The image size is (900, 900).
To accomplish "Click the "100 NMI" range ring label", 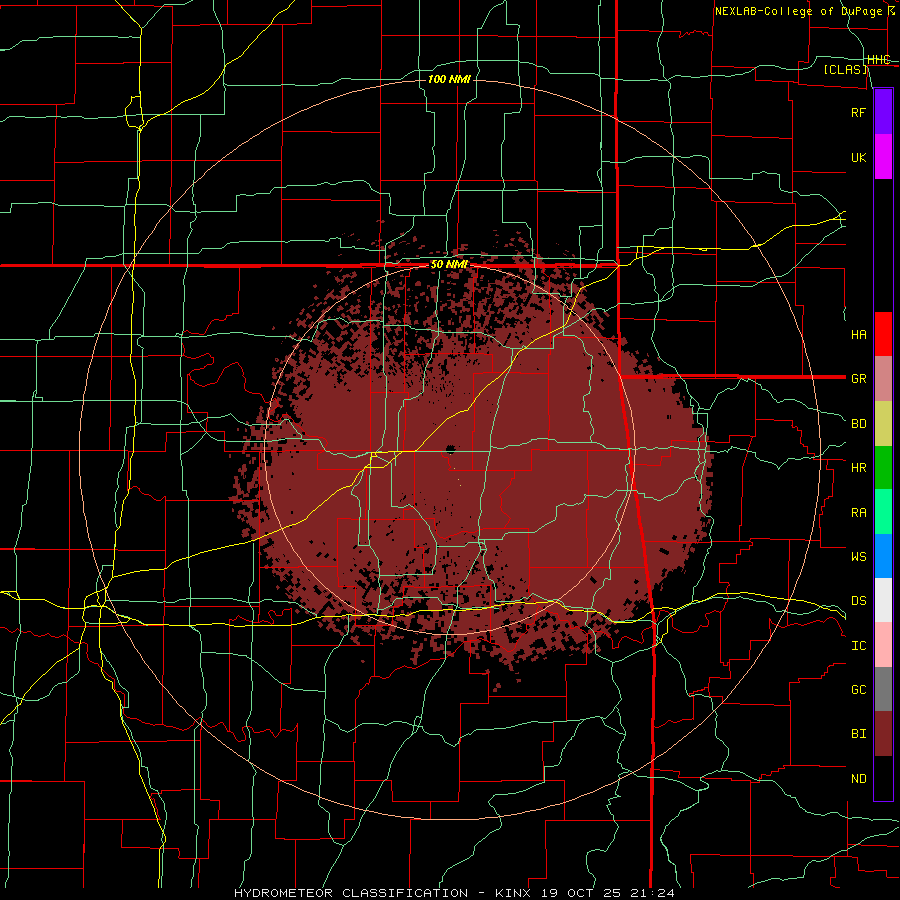I will pyautogui.click(x=449, y=79).
